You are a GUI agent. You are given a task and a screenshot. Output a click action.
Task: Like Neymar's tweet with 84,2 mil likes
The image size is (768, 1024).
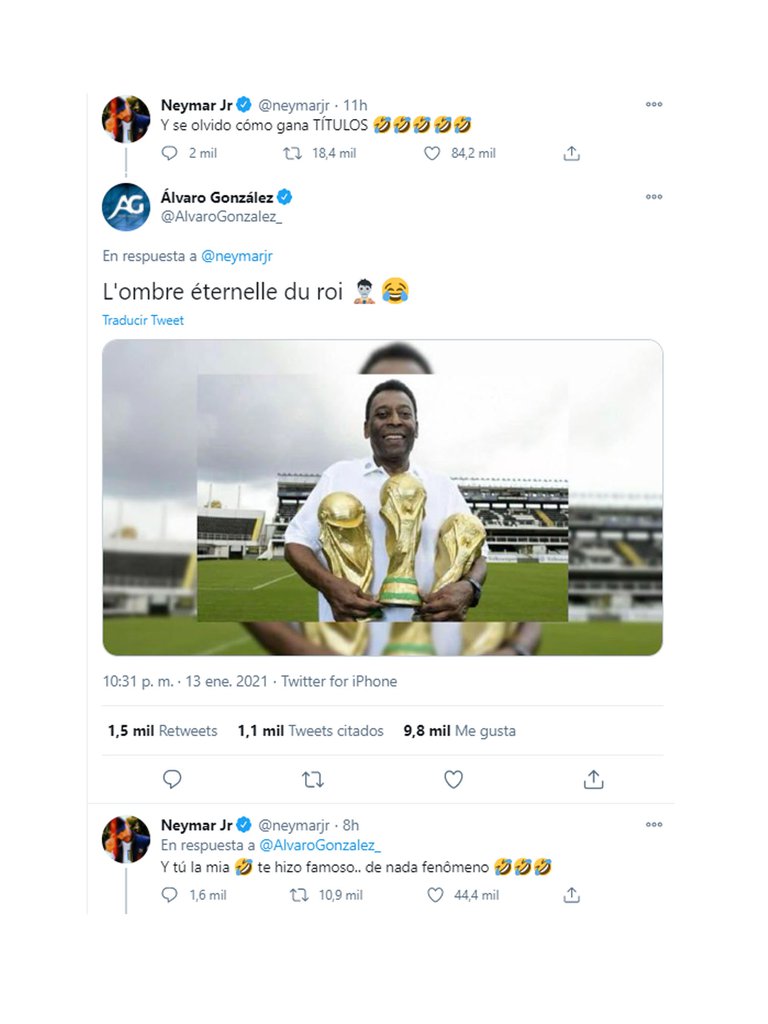pos(432,153)
